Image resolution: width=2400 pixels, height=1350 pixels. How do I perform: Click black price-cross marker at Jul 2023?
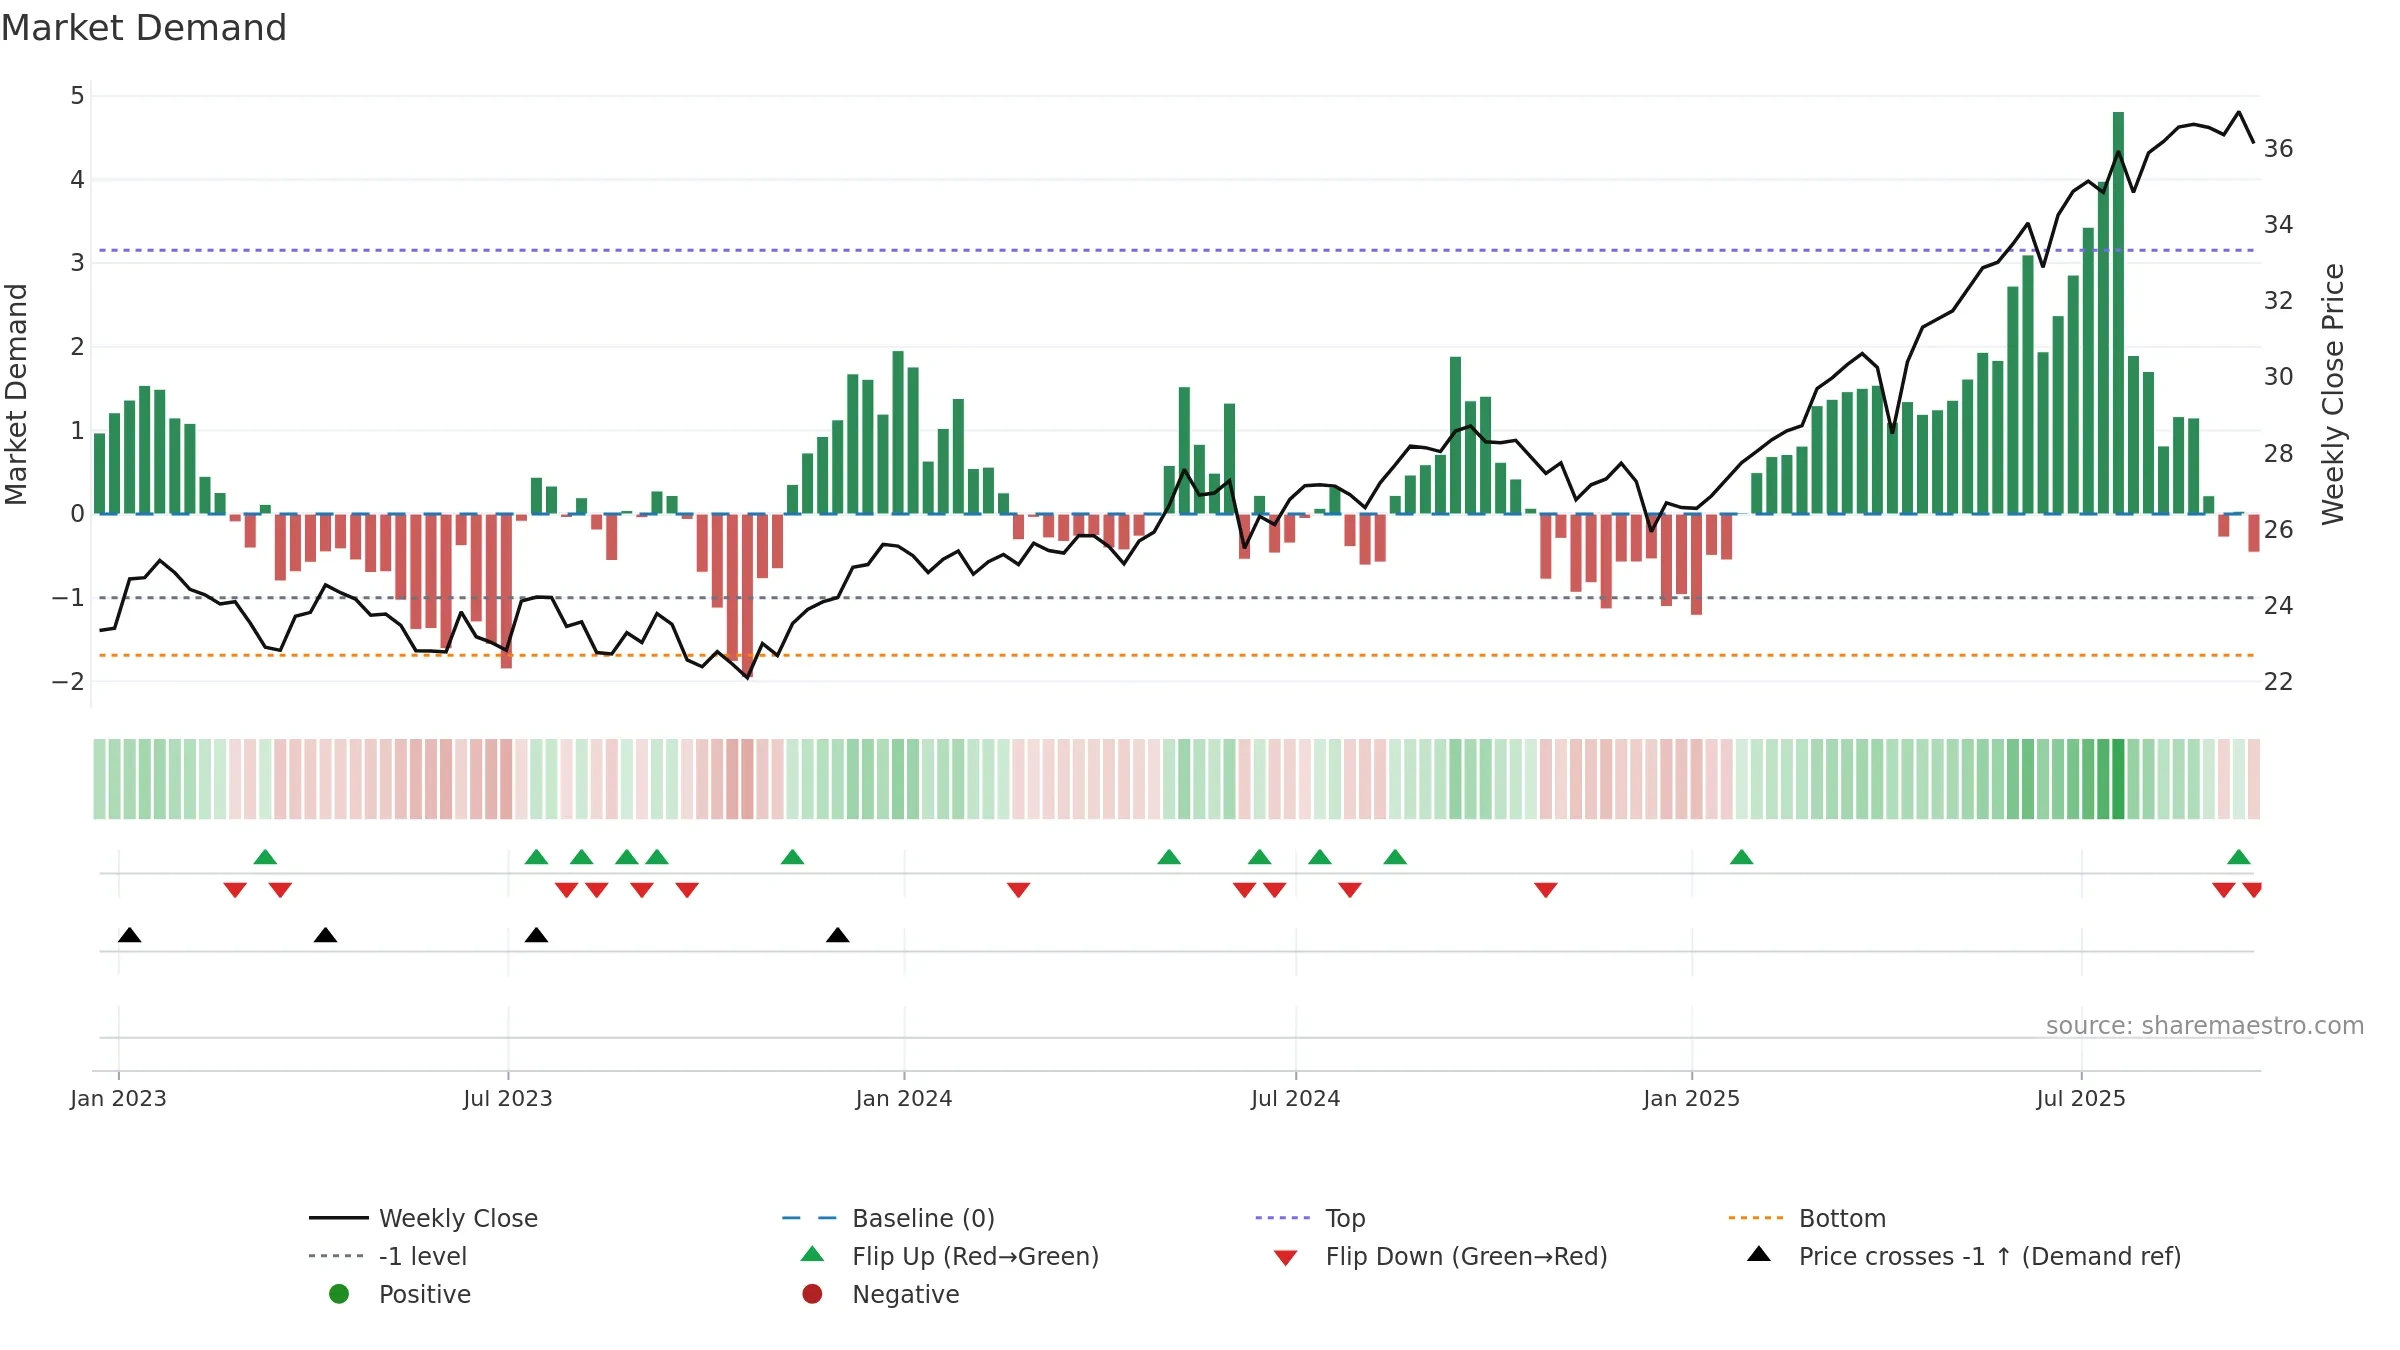pyautogui.click(x=536, y=935)
